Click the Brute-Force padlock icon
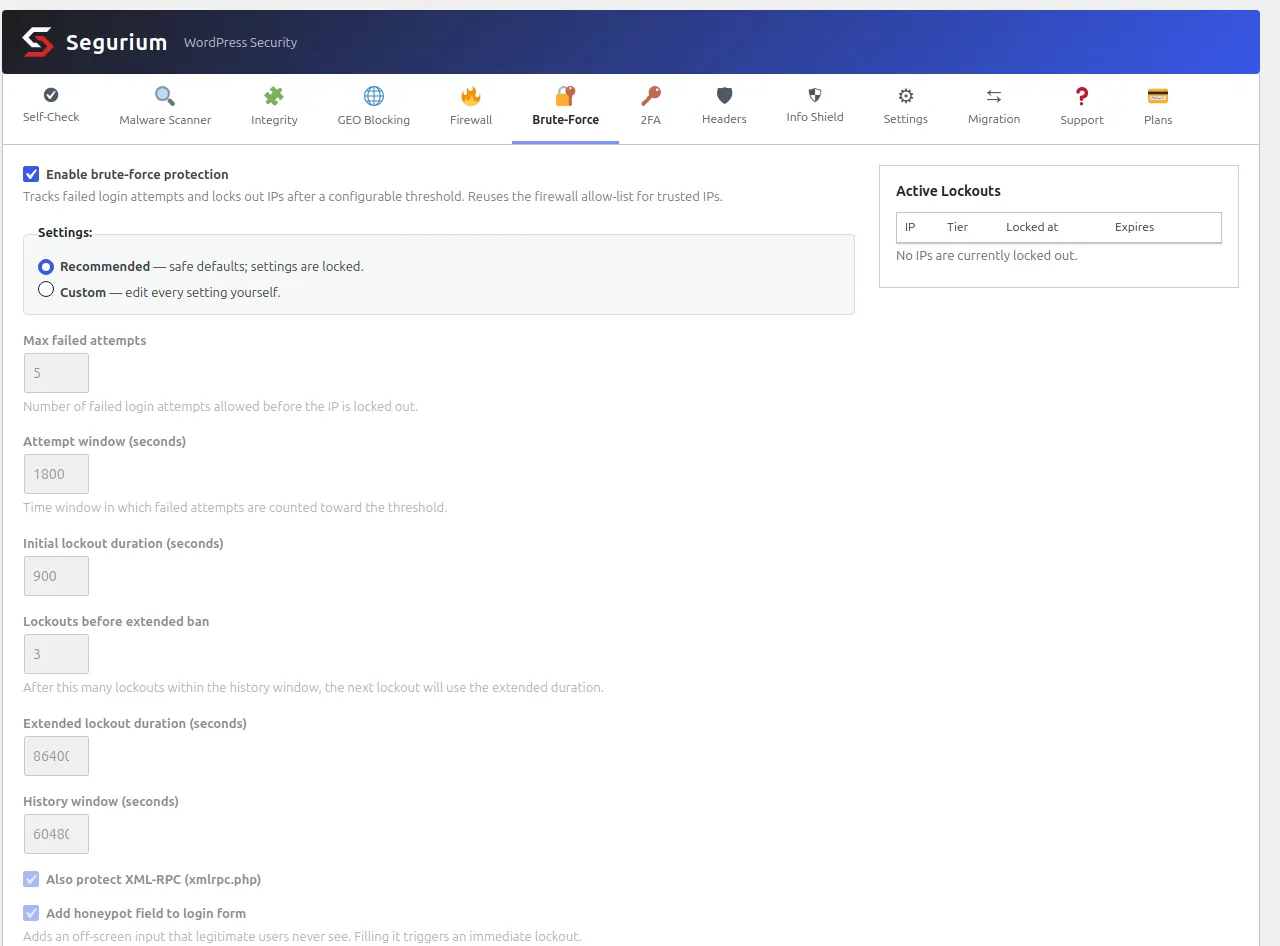The height and width of the screenshot is (946, 1280). pos(566,96)
